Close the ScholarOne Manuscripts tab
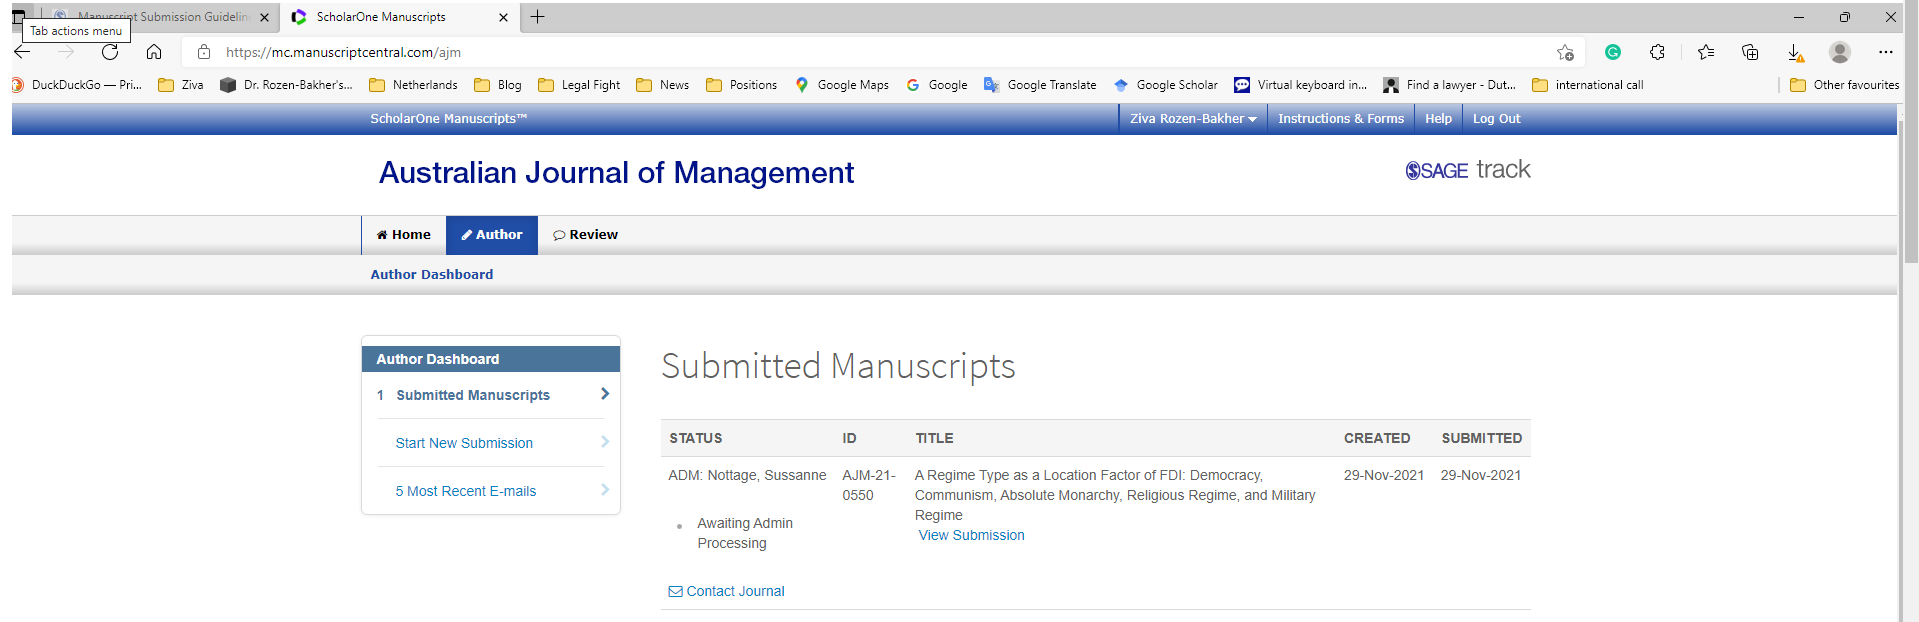 tap(503, 17)
